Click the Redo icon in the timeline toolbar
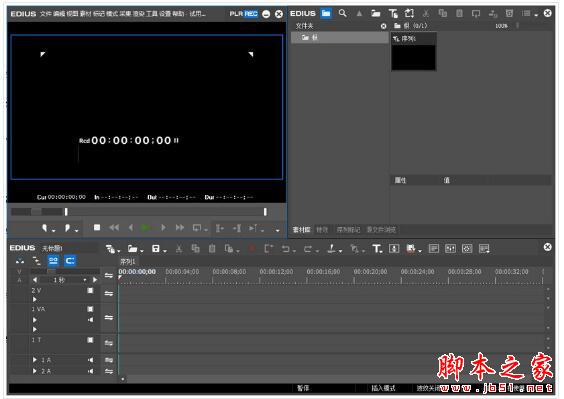The image size is (564, 399). click(308, 248)
